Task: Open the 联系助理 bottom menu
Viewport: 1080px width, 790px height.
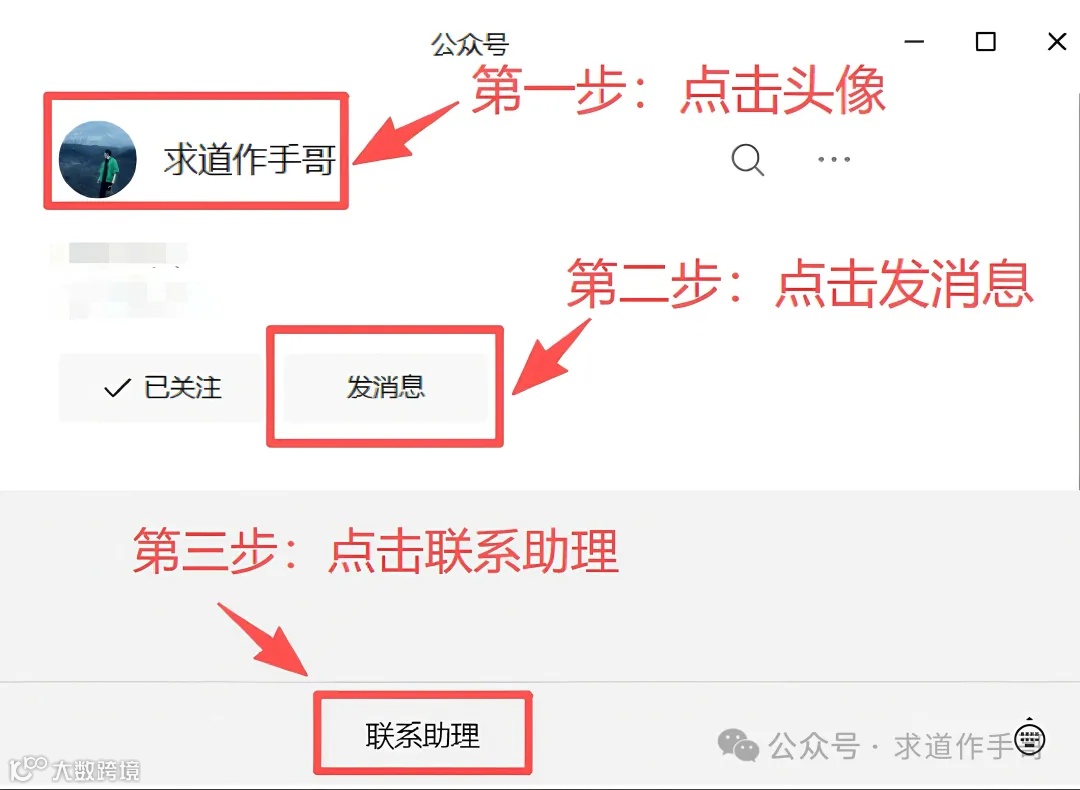Action: [x=423, y=736]
